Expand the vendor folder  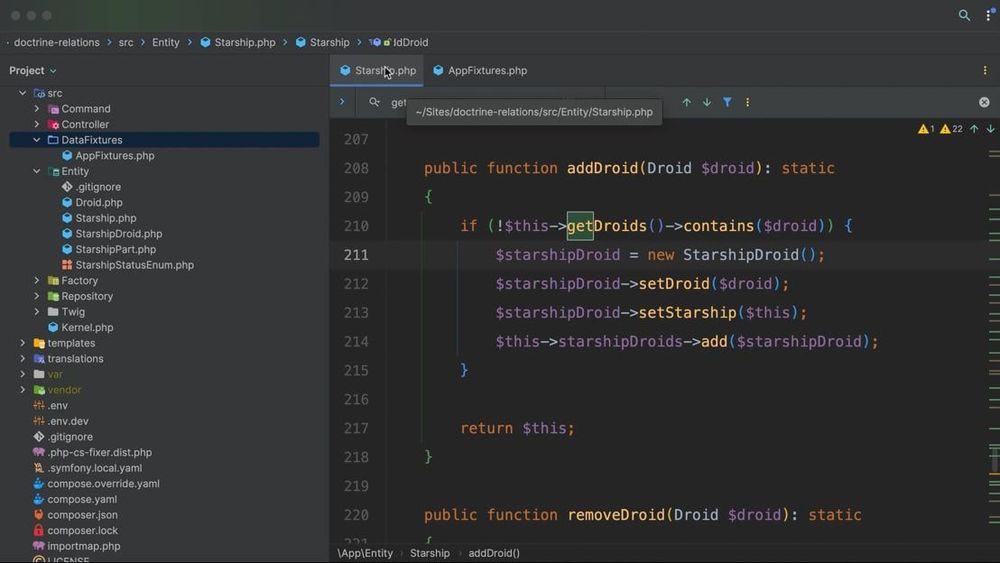23,390
